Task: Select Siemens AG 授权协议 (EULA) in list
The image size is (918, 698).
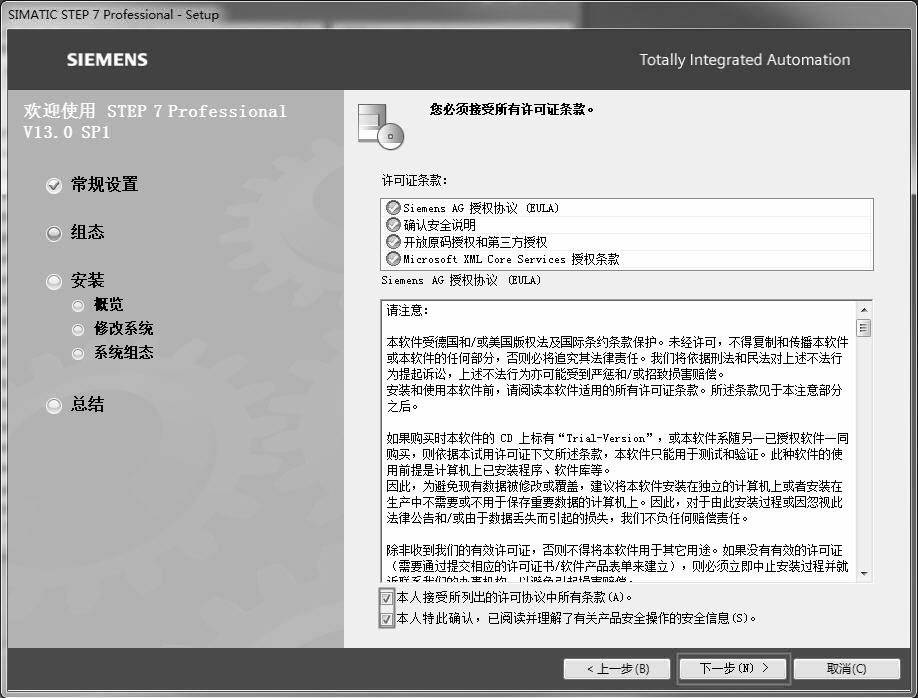Action: (x=627, y=208)
